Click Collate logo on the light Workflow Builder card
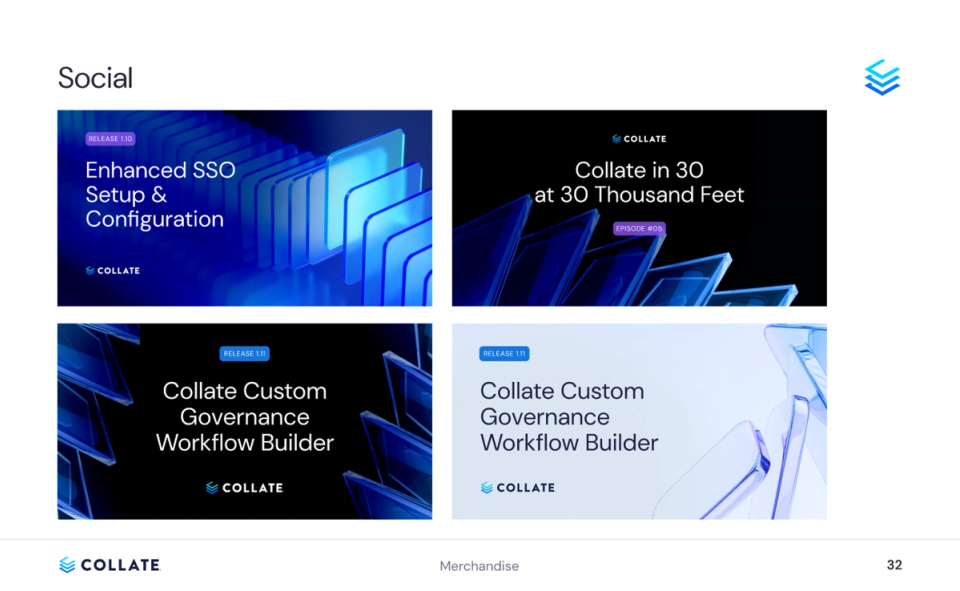Image resolution: width=960 pixels, height=591 pixels. [x=518, y=487]
